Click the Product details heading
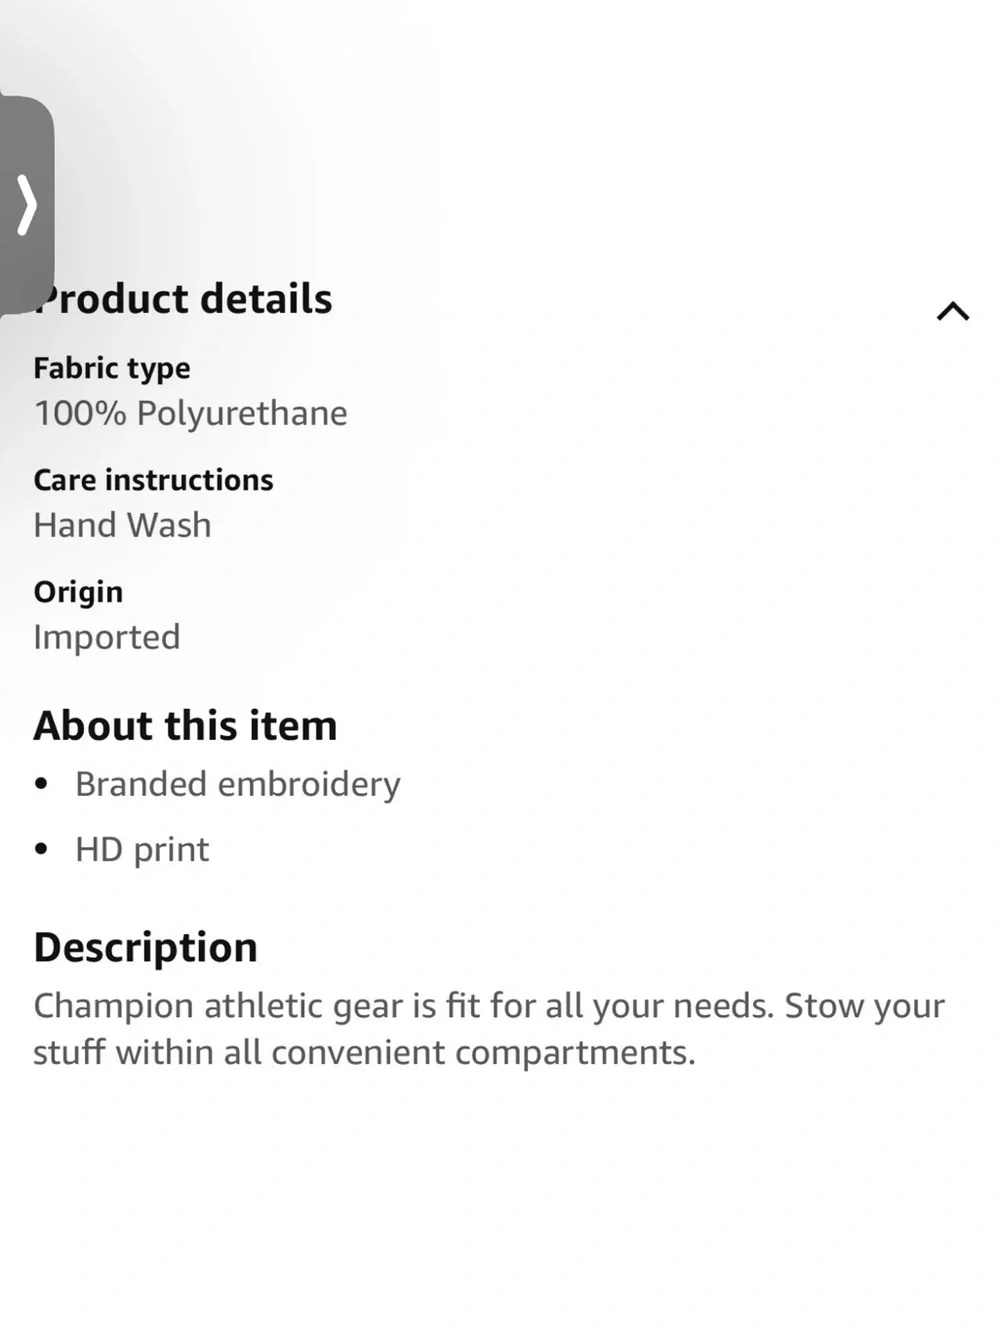Screen dimensions: 1000x1333 (x=183, y=299)
